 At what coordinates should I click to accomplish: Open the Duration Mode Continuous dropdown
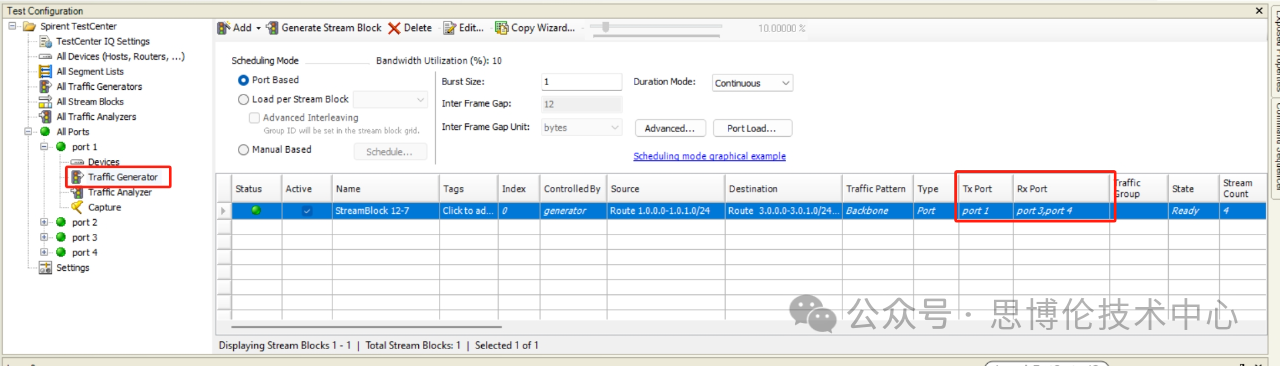[x=752, y=83]
